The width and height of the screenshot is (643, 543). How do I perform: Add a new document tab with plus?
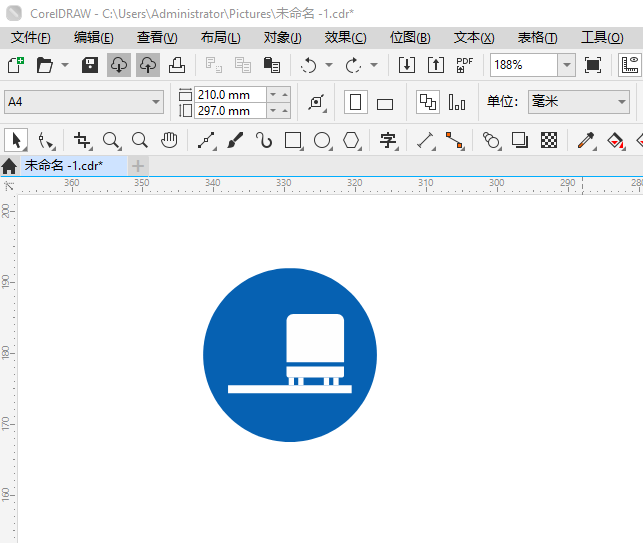(x=138, y=165)
